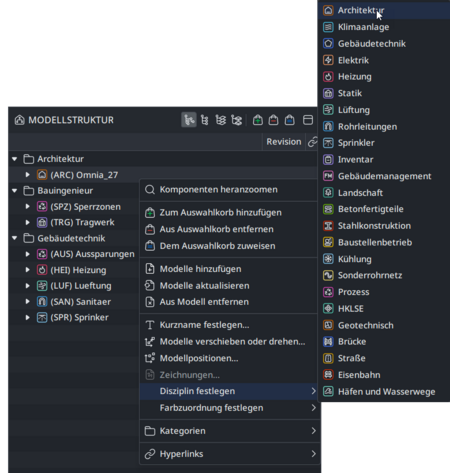This screenshot has height=473, width=450.
Task: Click the Revision column header
Action: point(284,142)
